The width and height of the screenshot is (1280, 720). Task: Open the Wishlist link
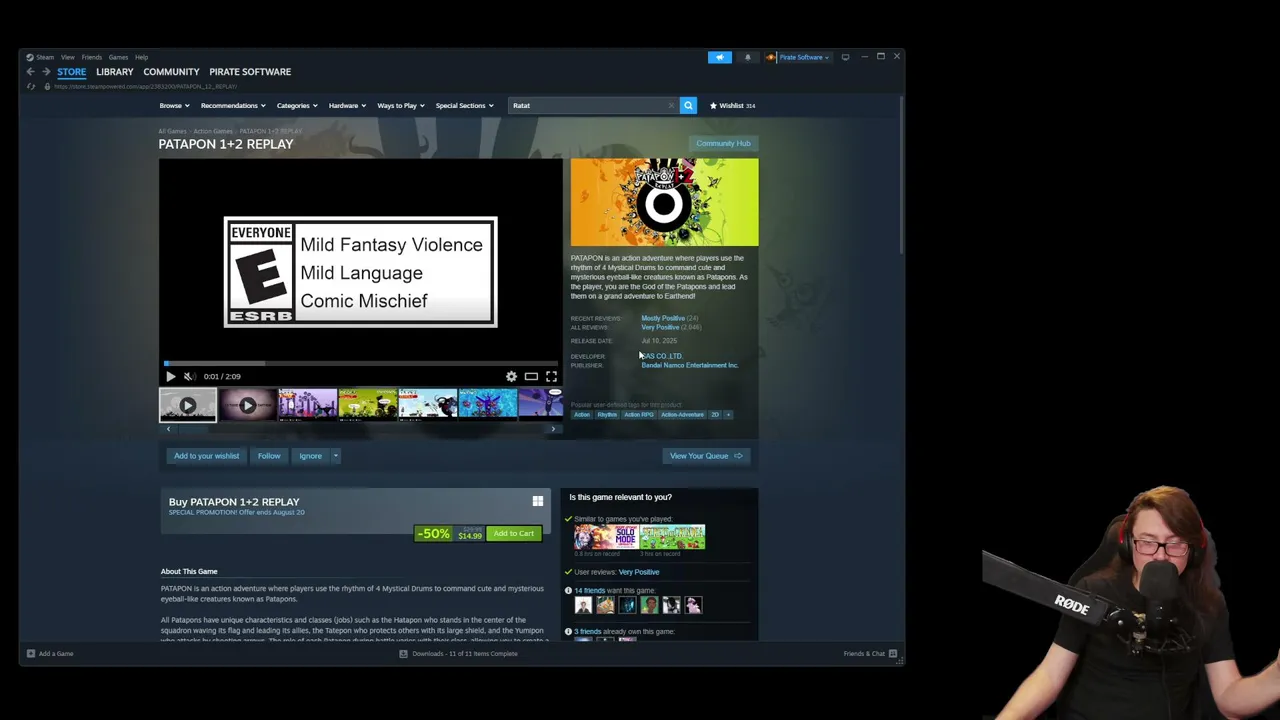pos(733,105)
